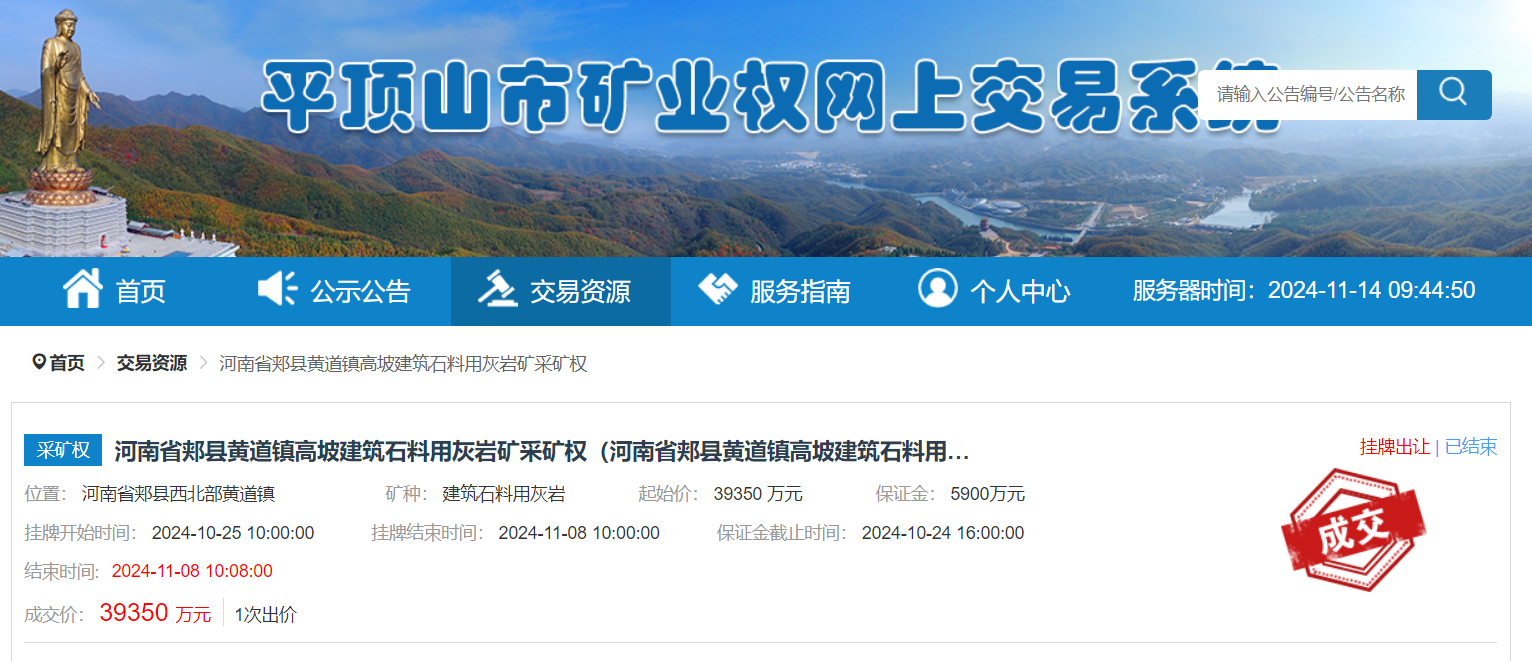Image resolution: width=1532 pixels, height=661 pixels.
Task: Click the red 成交 stamp
Action: 1352,529
